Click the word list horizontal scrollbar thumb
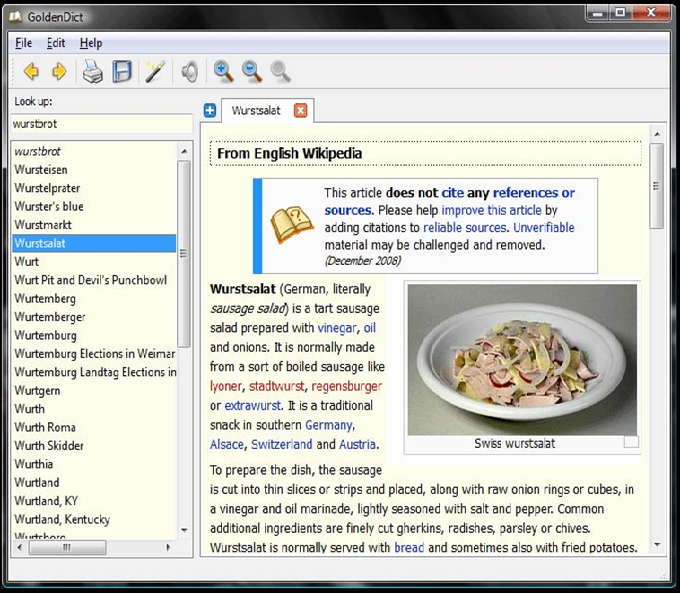Viewport: 680px width, 593px height. [x=67, y=547]
